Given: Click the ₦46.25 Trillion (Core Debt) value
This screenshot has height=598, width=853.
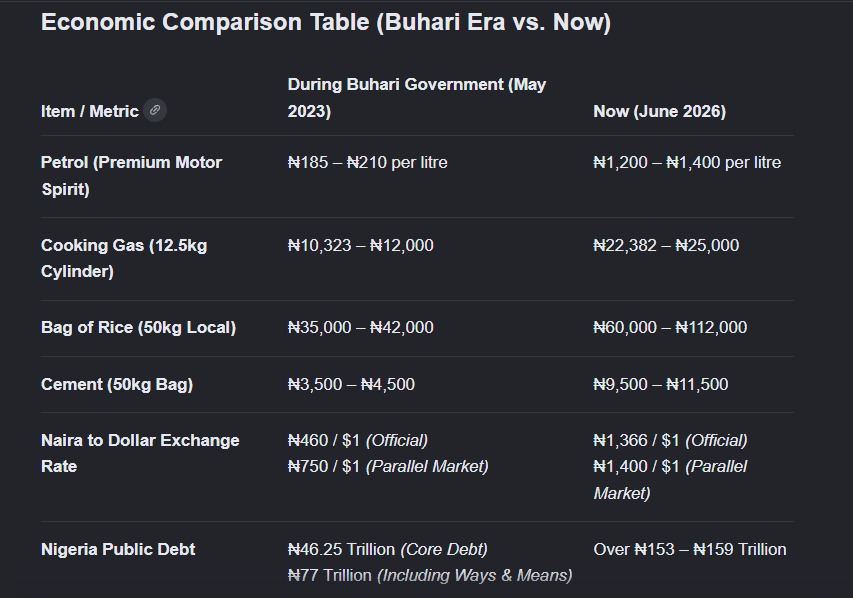Looking at the screenshot, I should [387, 549].
